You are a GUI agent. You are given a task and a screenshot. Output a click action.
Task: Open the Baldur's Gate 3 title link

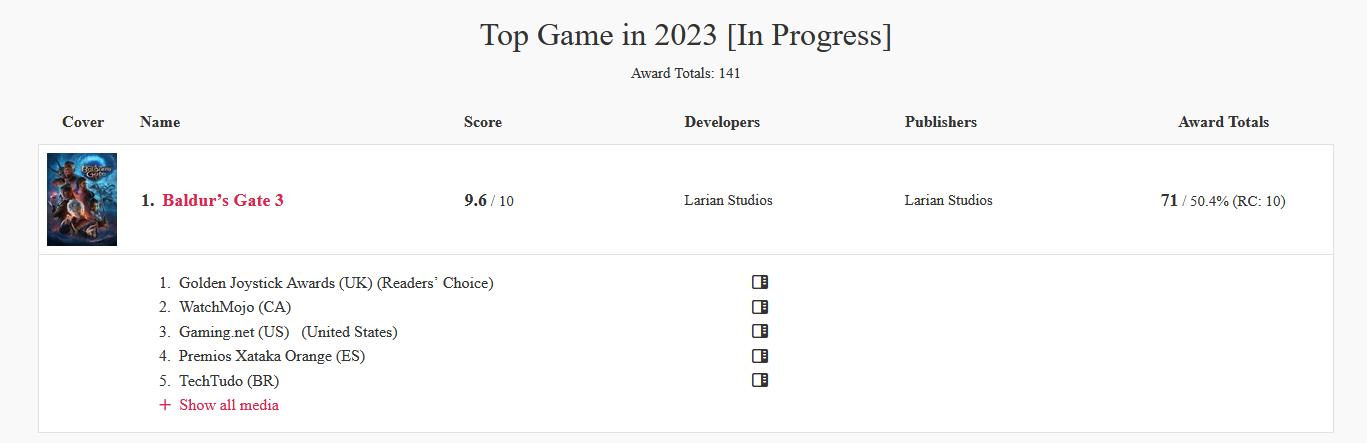(x=223, y=200)
